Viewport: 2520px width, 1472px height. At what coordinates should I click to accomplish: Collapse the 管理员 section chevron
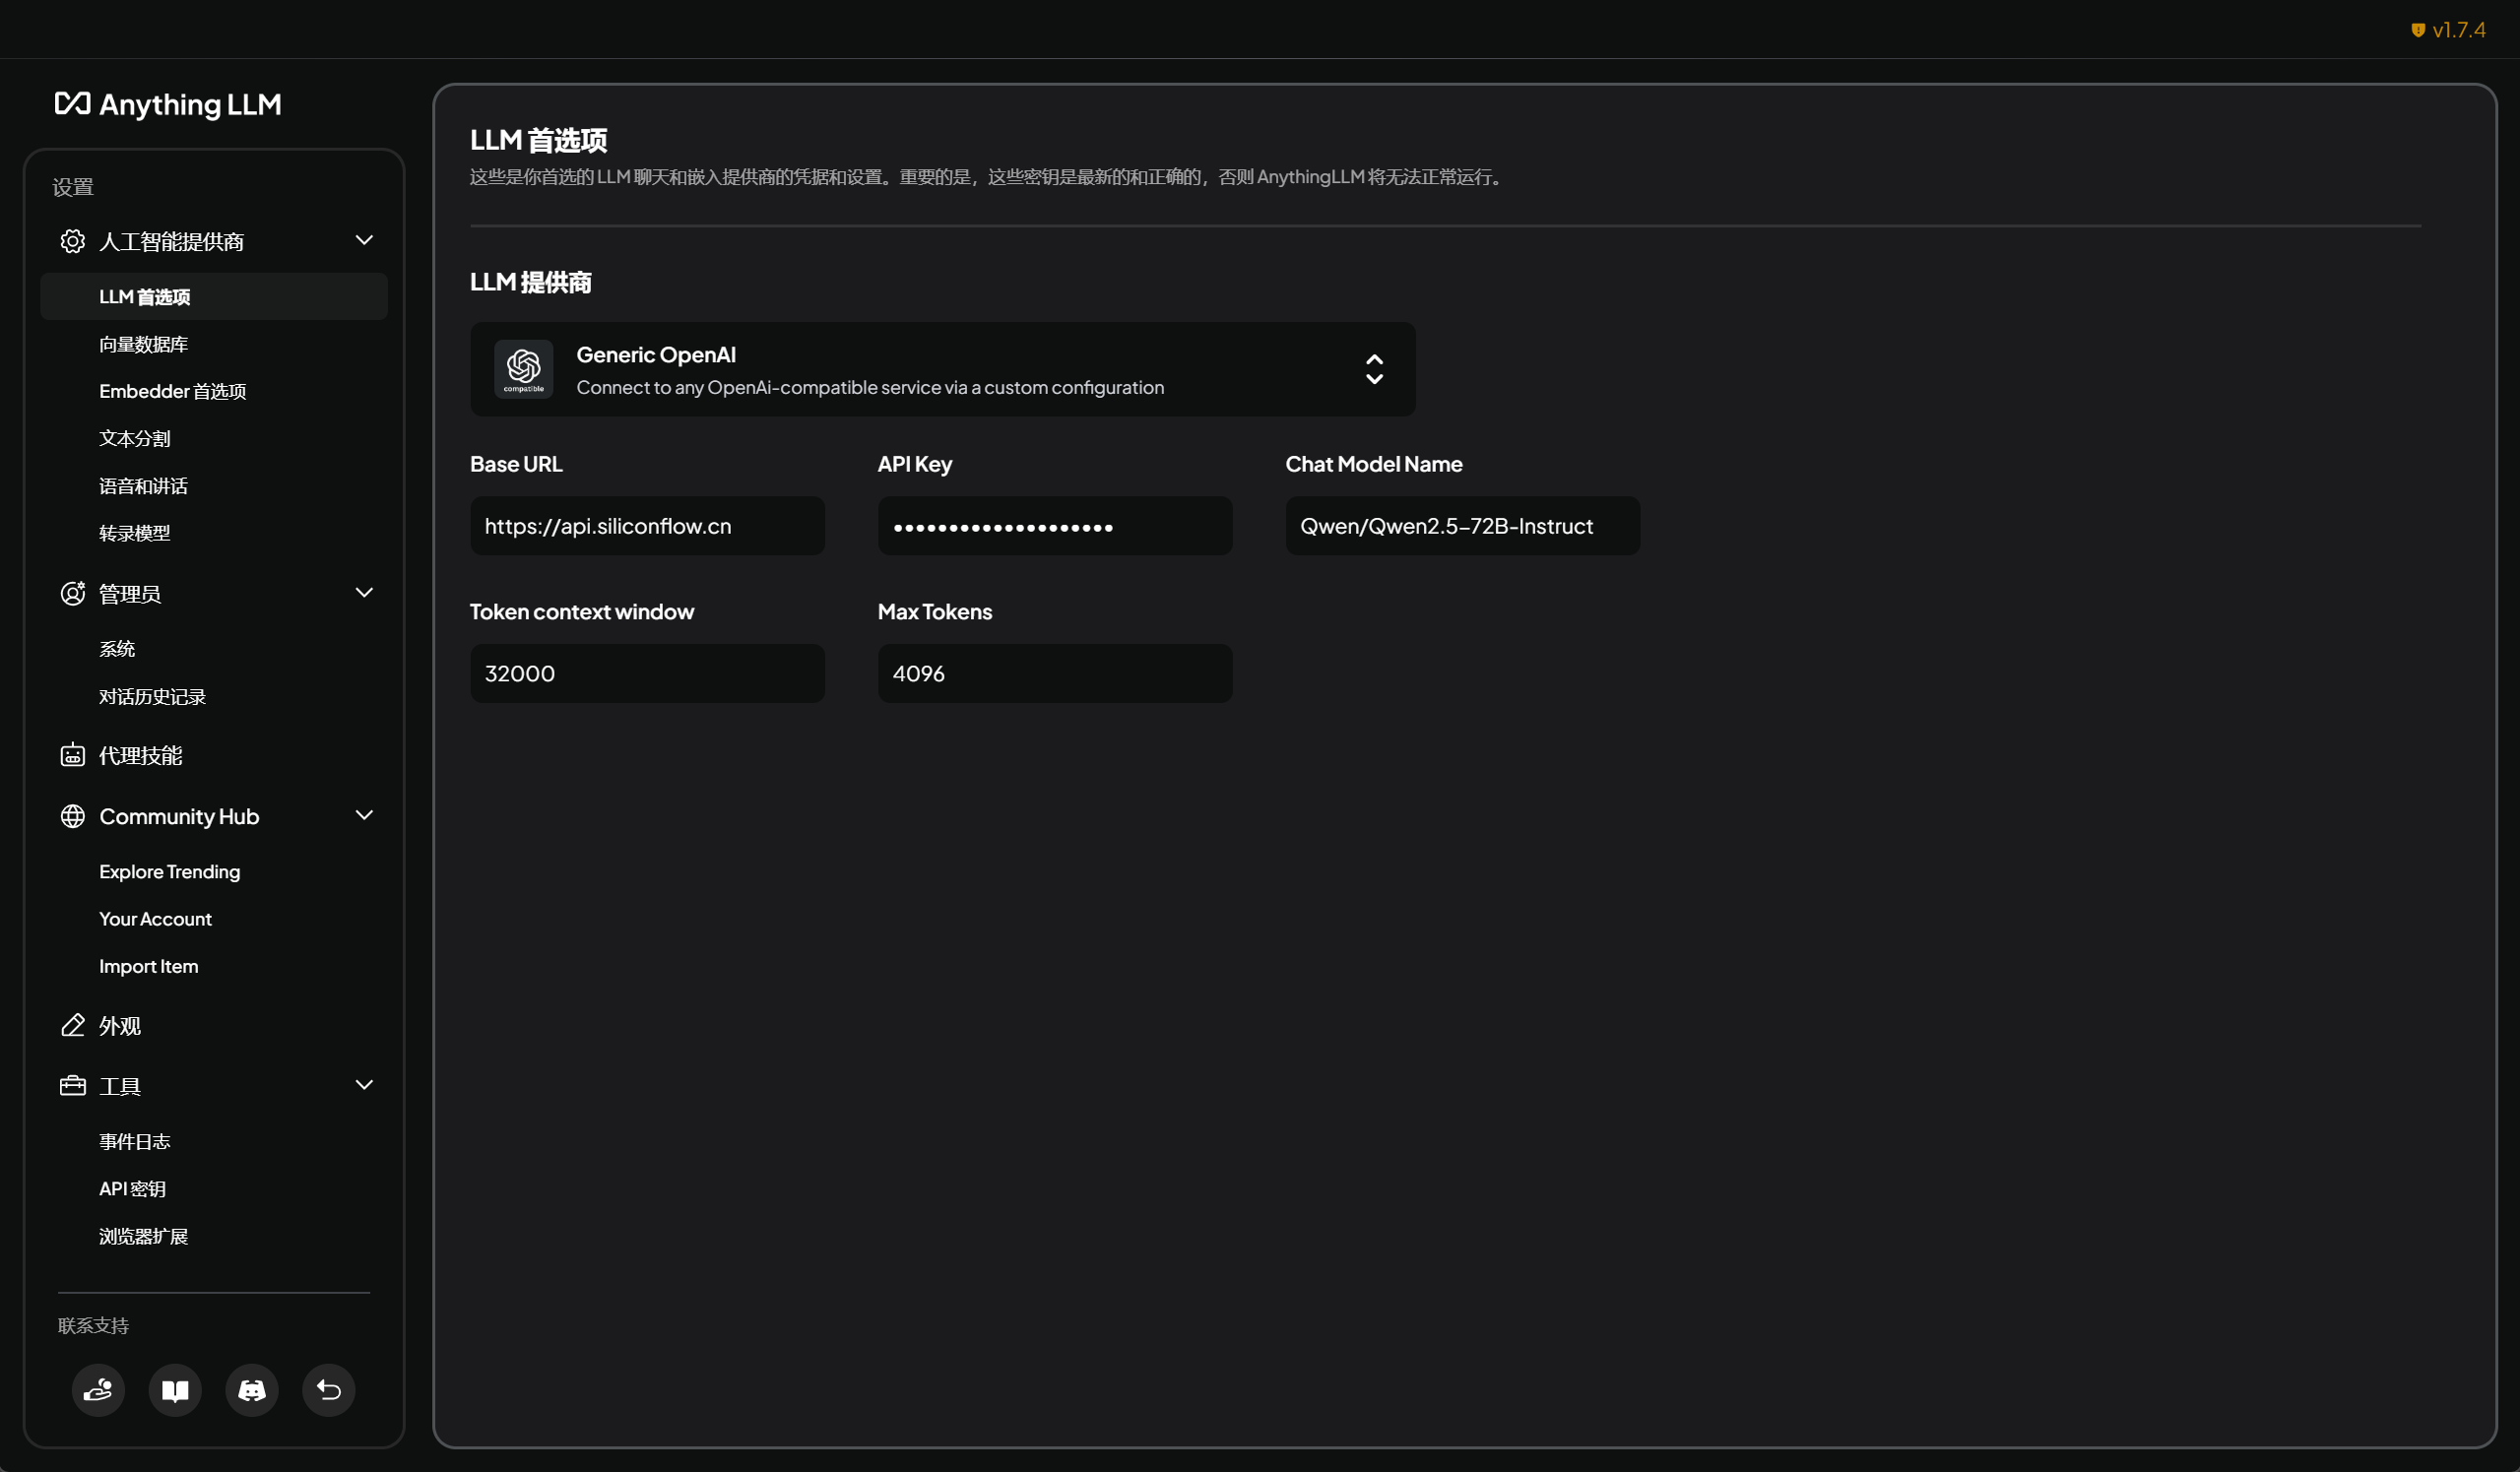364,593
